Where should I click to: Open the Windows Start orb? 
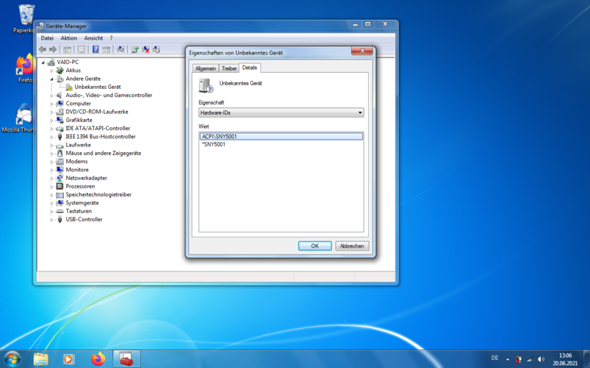point(12,359)
